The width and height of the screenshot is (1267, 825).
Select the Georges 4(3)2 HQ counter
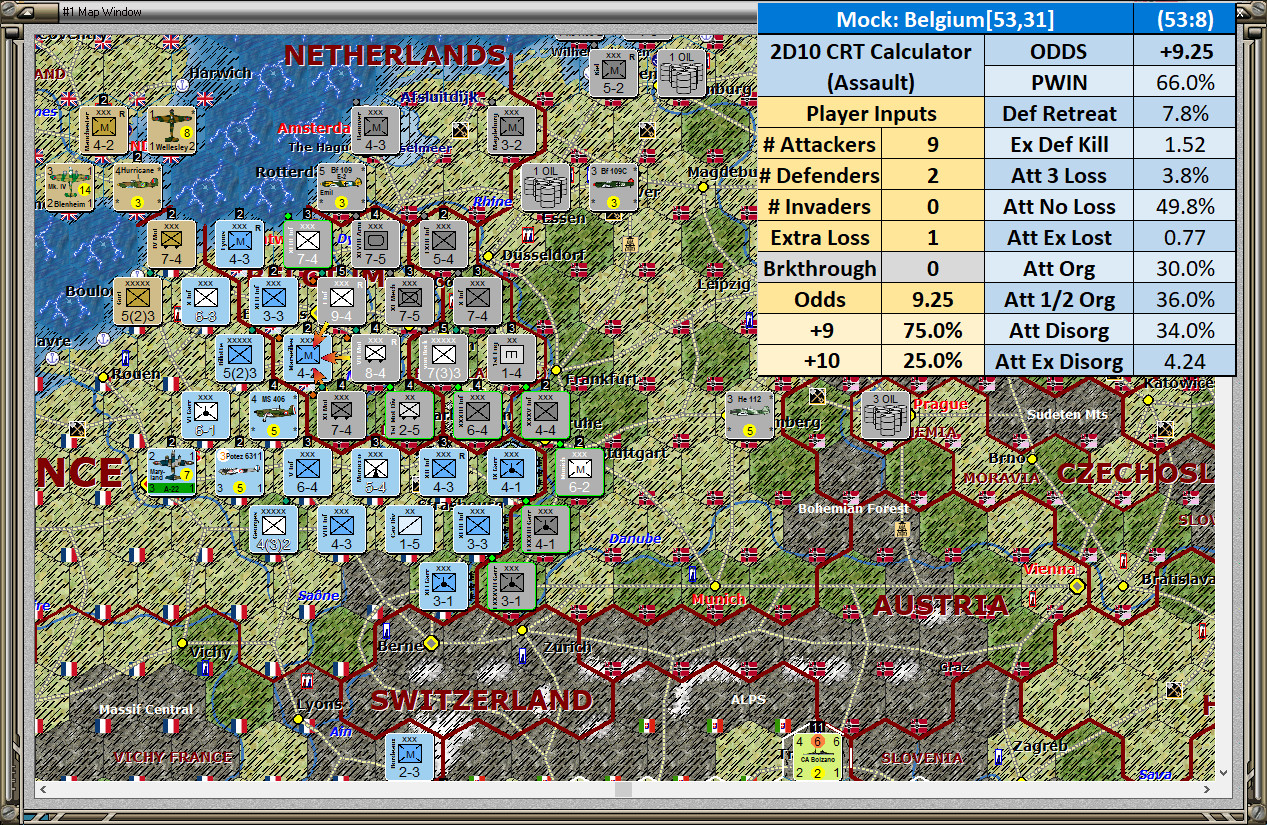pos(274,529)
